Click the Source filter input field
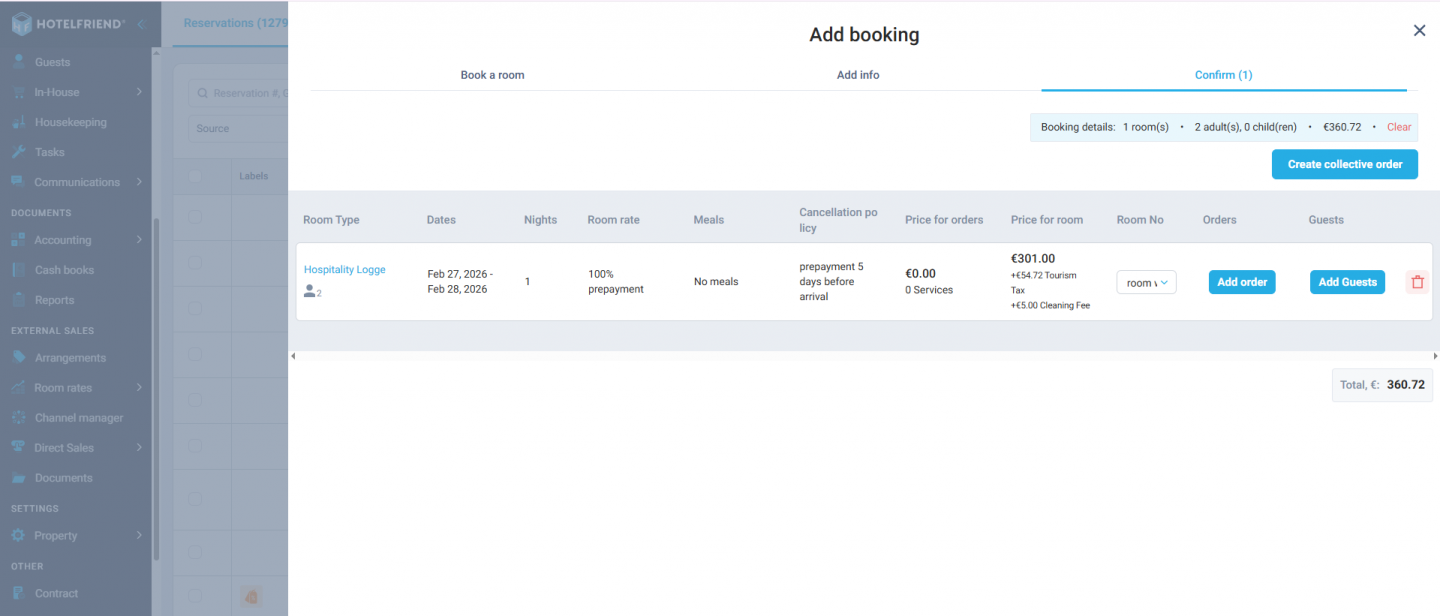The width and height of the screenshot is (1440, 616). coord(240,128)
